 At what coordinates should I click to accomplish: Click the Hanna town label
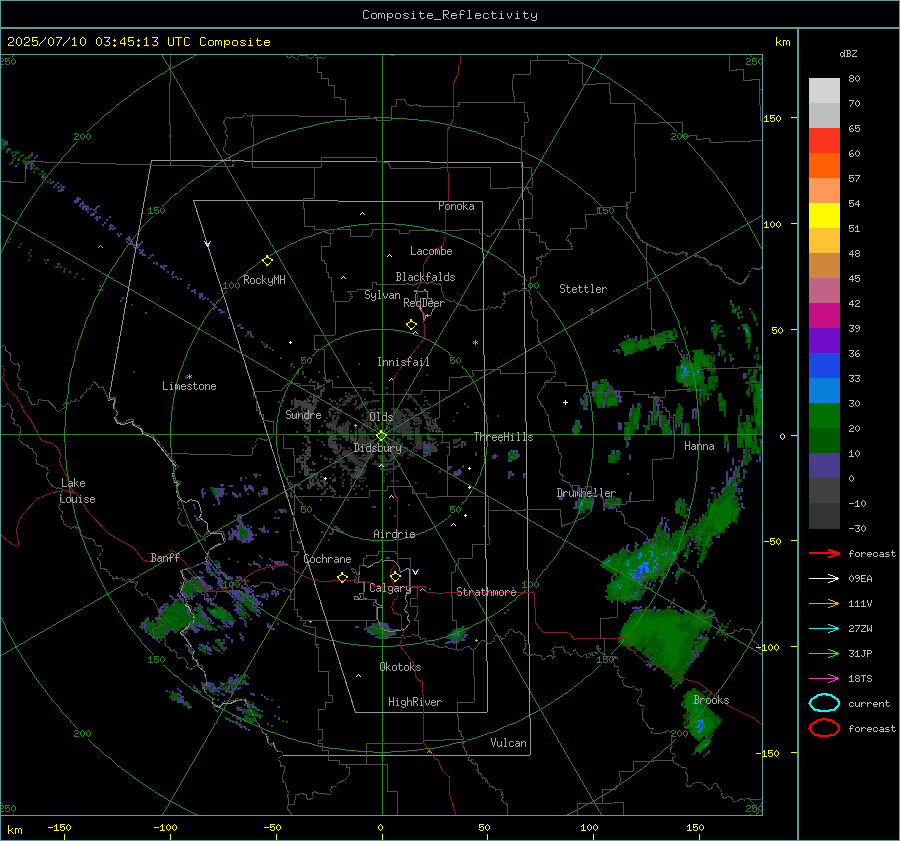pyautogui.click(x=699, y=446)
